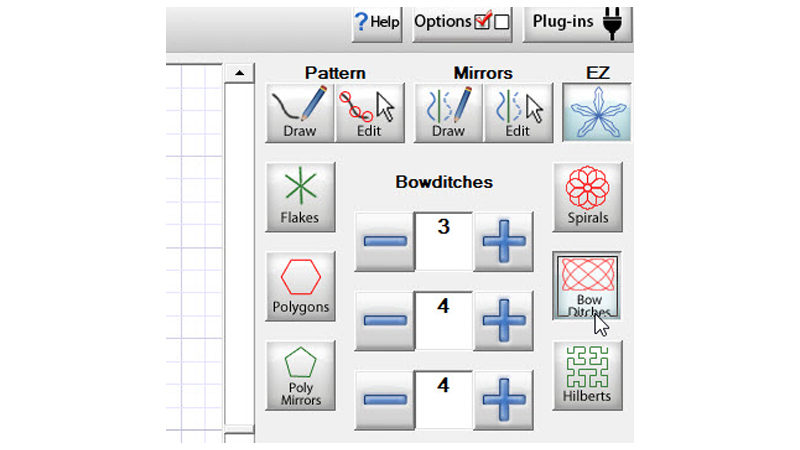Screen dimensions: 800x450
Task: Select the Pattern Draw tool
Action: click(x=299, y=112)
